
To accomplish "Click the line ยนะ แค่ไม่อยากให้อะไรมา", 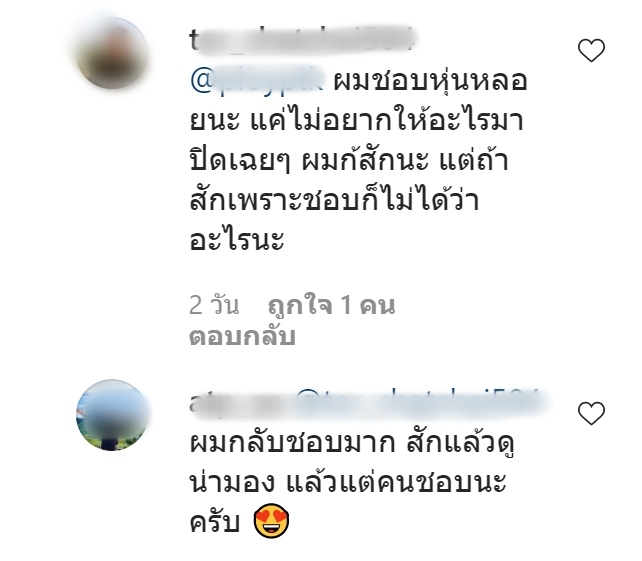I will point(356,119).
